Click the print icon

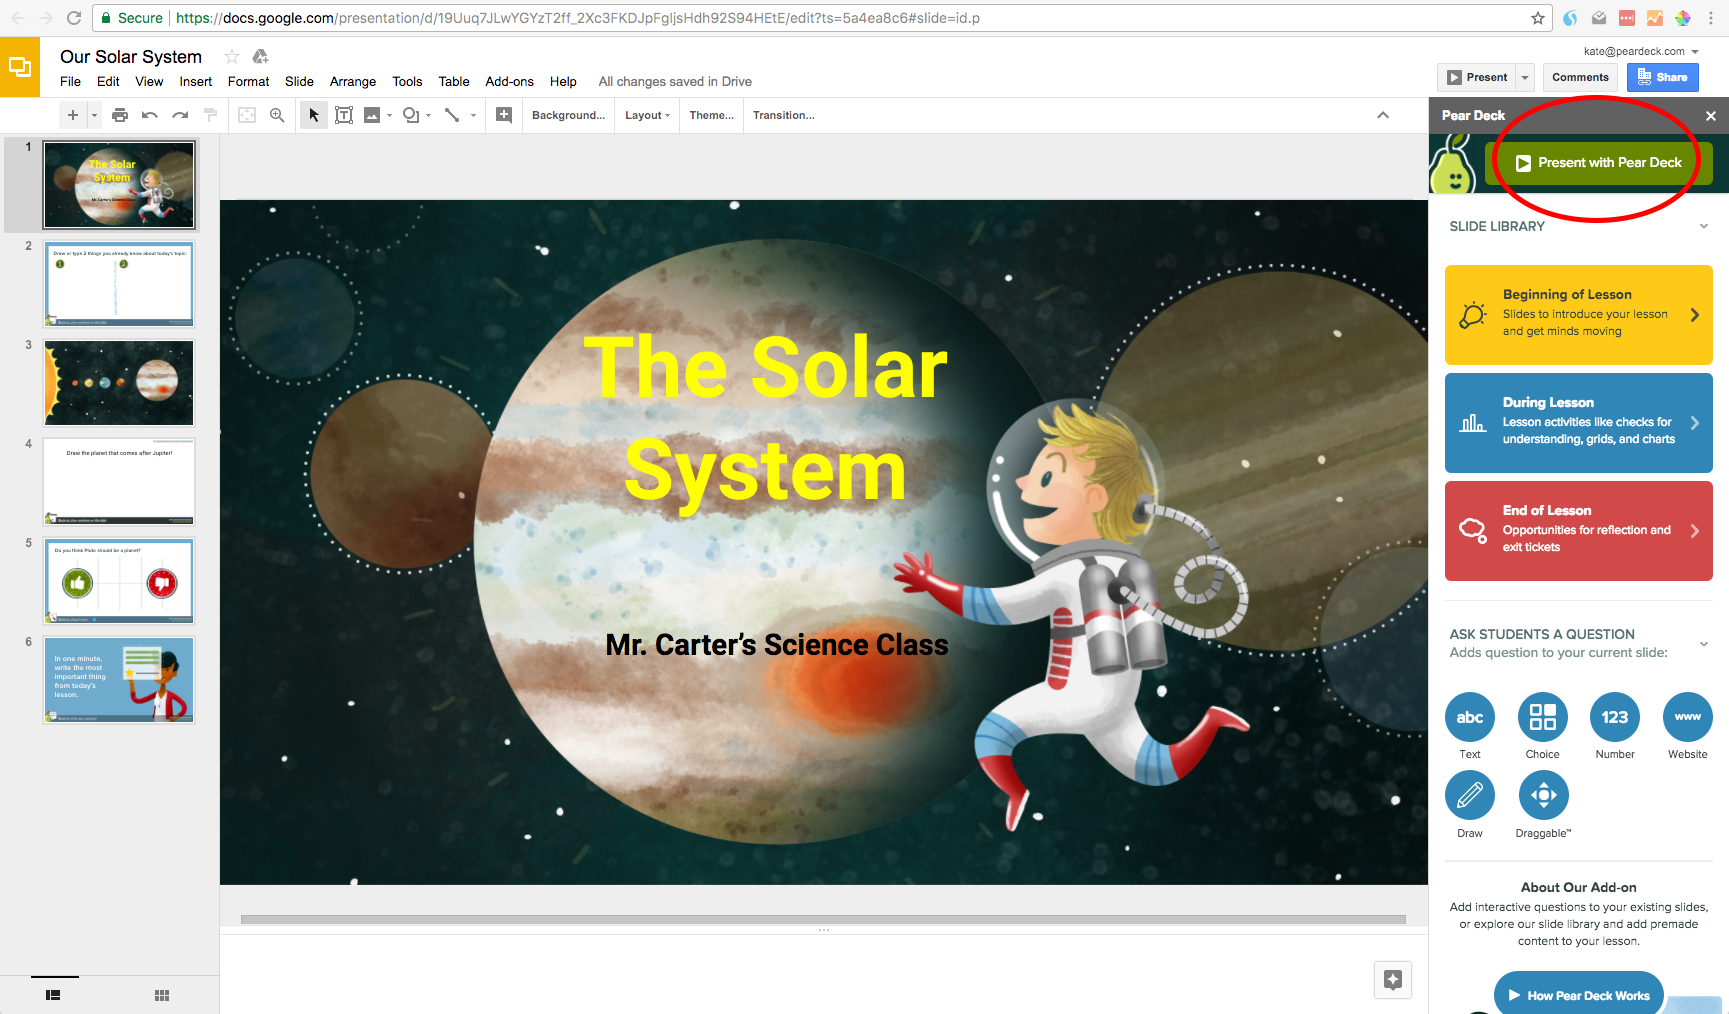120,115
